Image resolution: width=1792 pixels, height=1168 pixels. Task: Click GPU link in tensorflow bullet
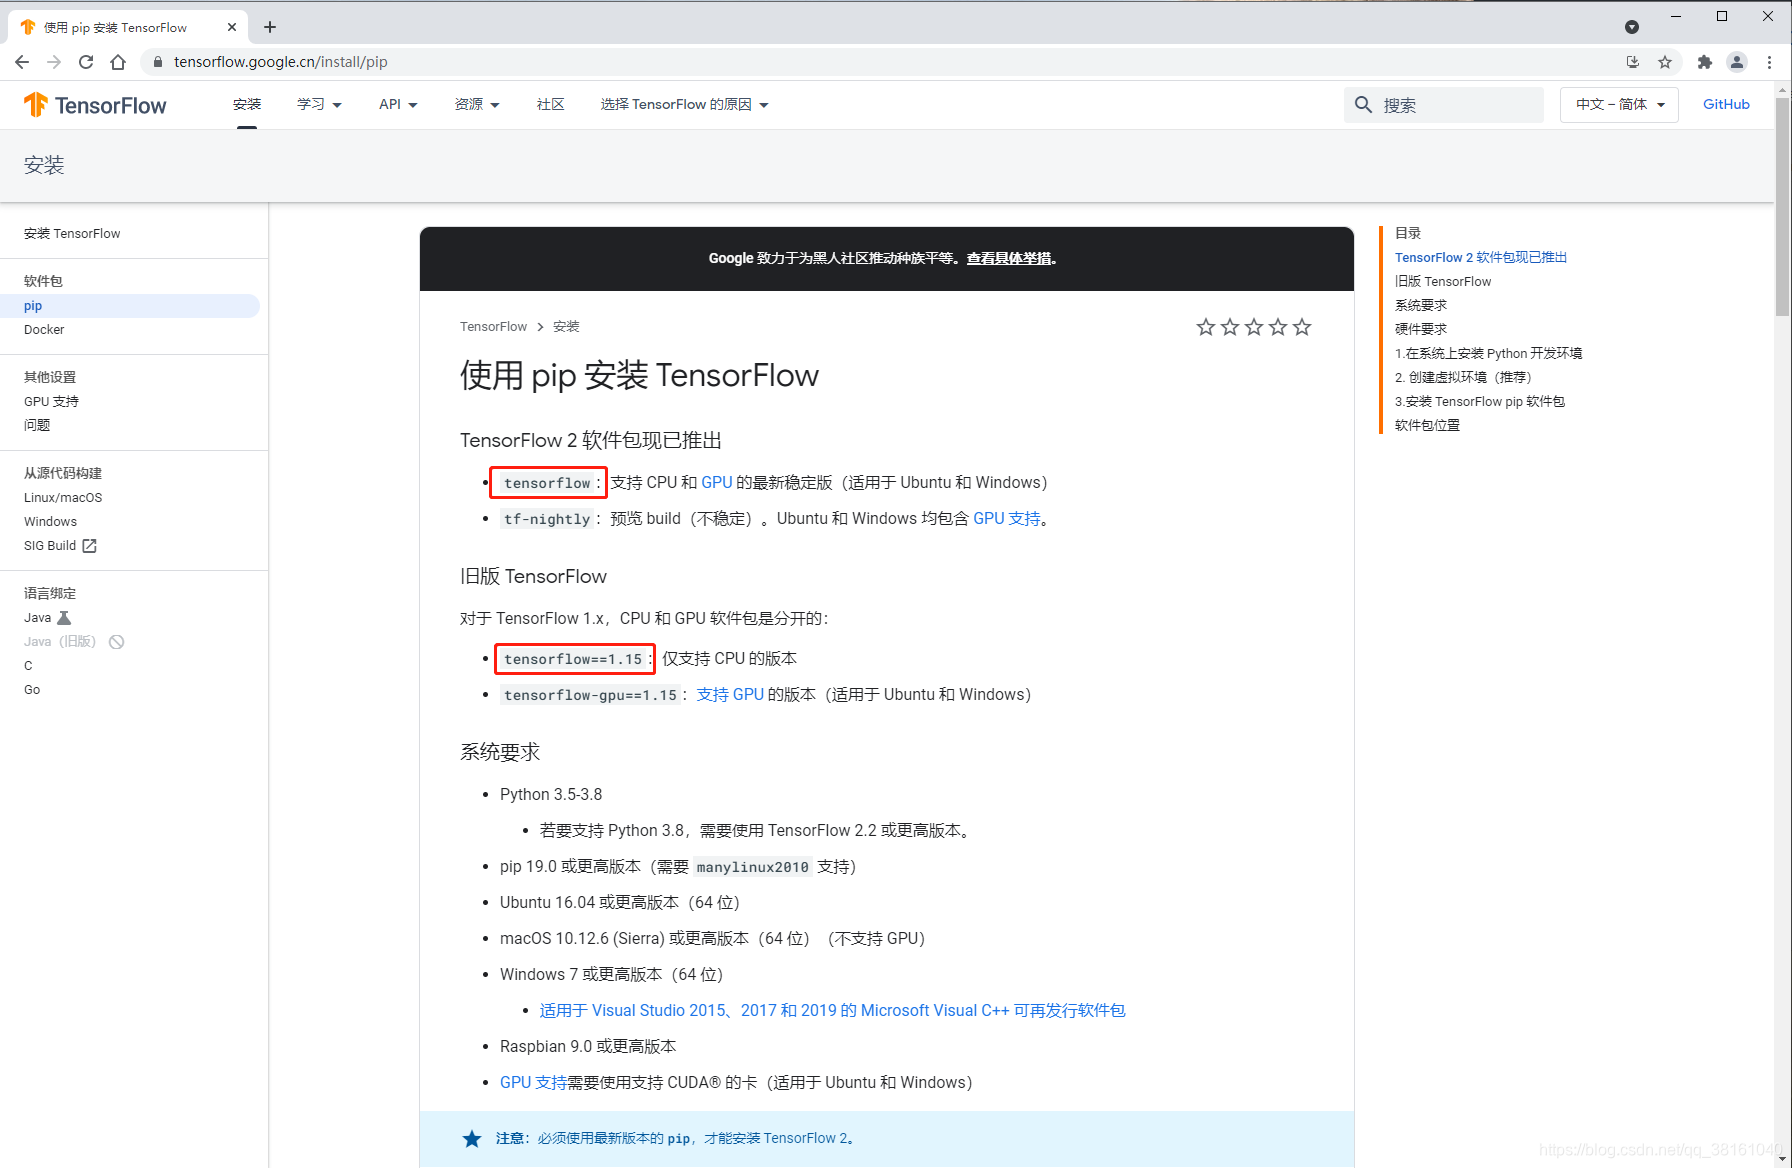[717, 482]
